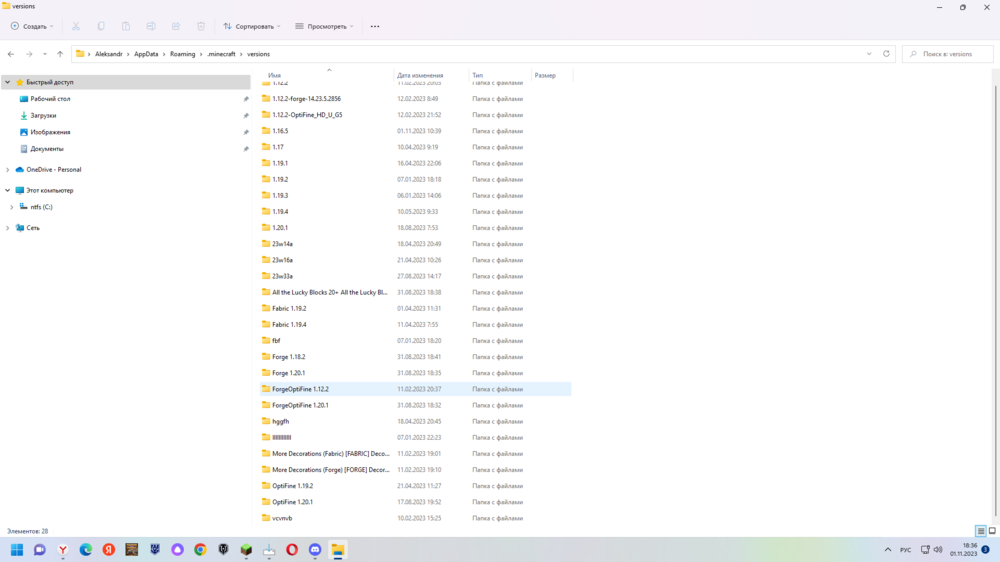Select Изображения in the sidebar
1000x562 pixels.
coord(50,132)
